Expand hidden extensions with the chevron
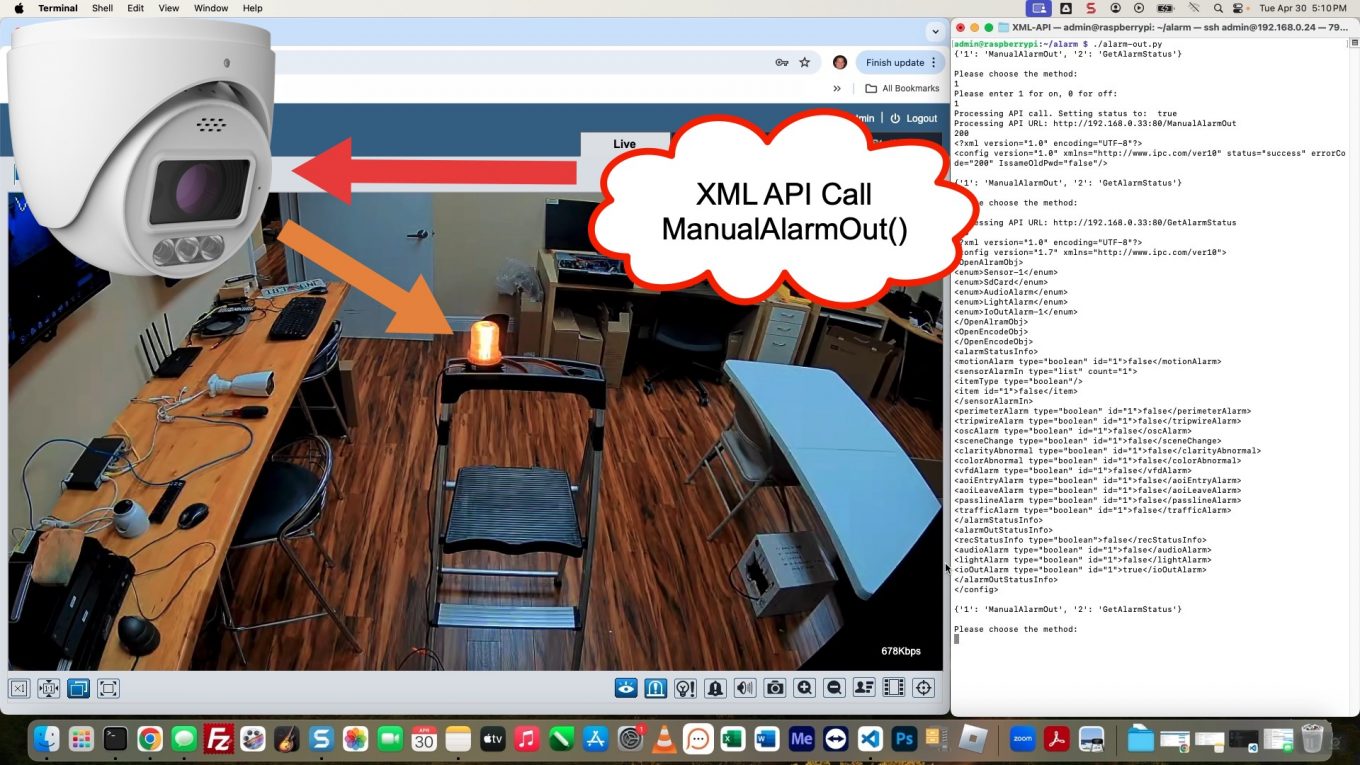The height and width of the screenshot is (765, 1360). click(x=837, y=87)
